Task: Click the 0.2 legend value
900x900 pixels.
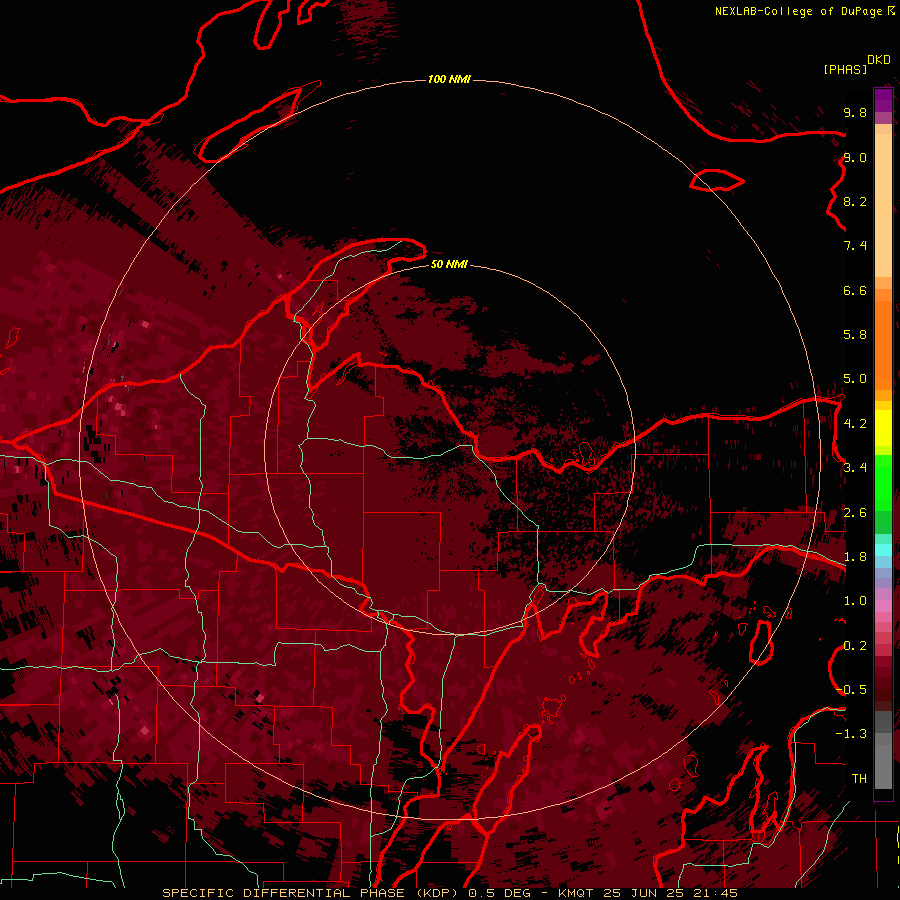Action: click(855, 646)
